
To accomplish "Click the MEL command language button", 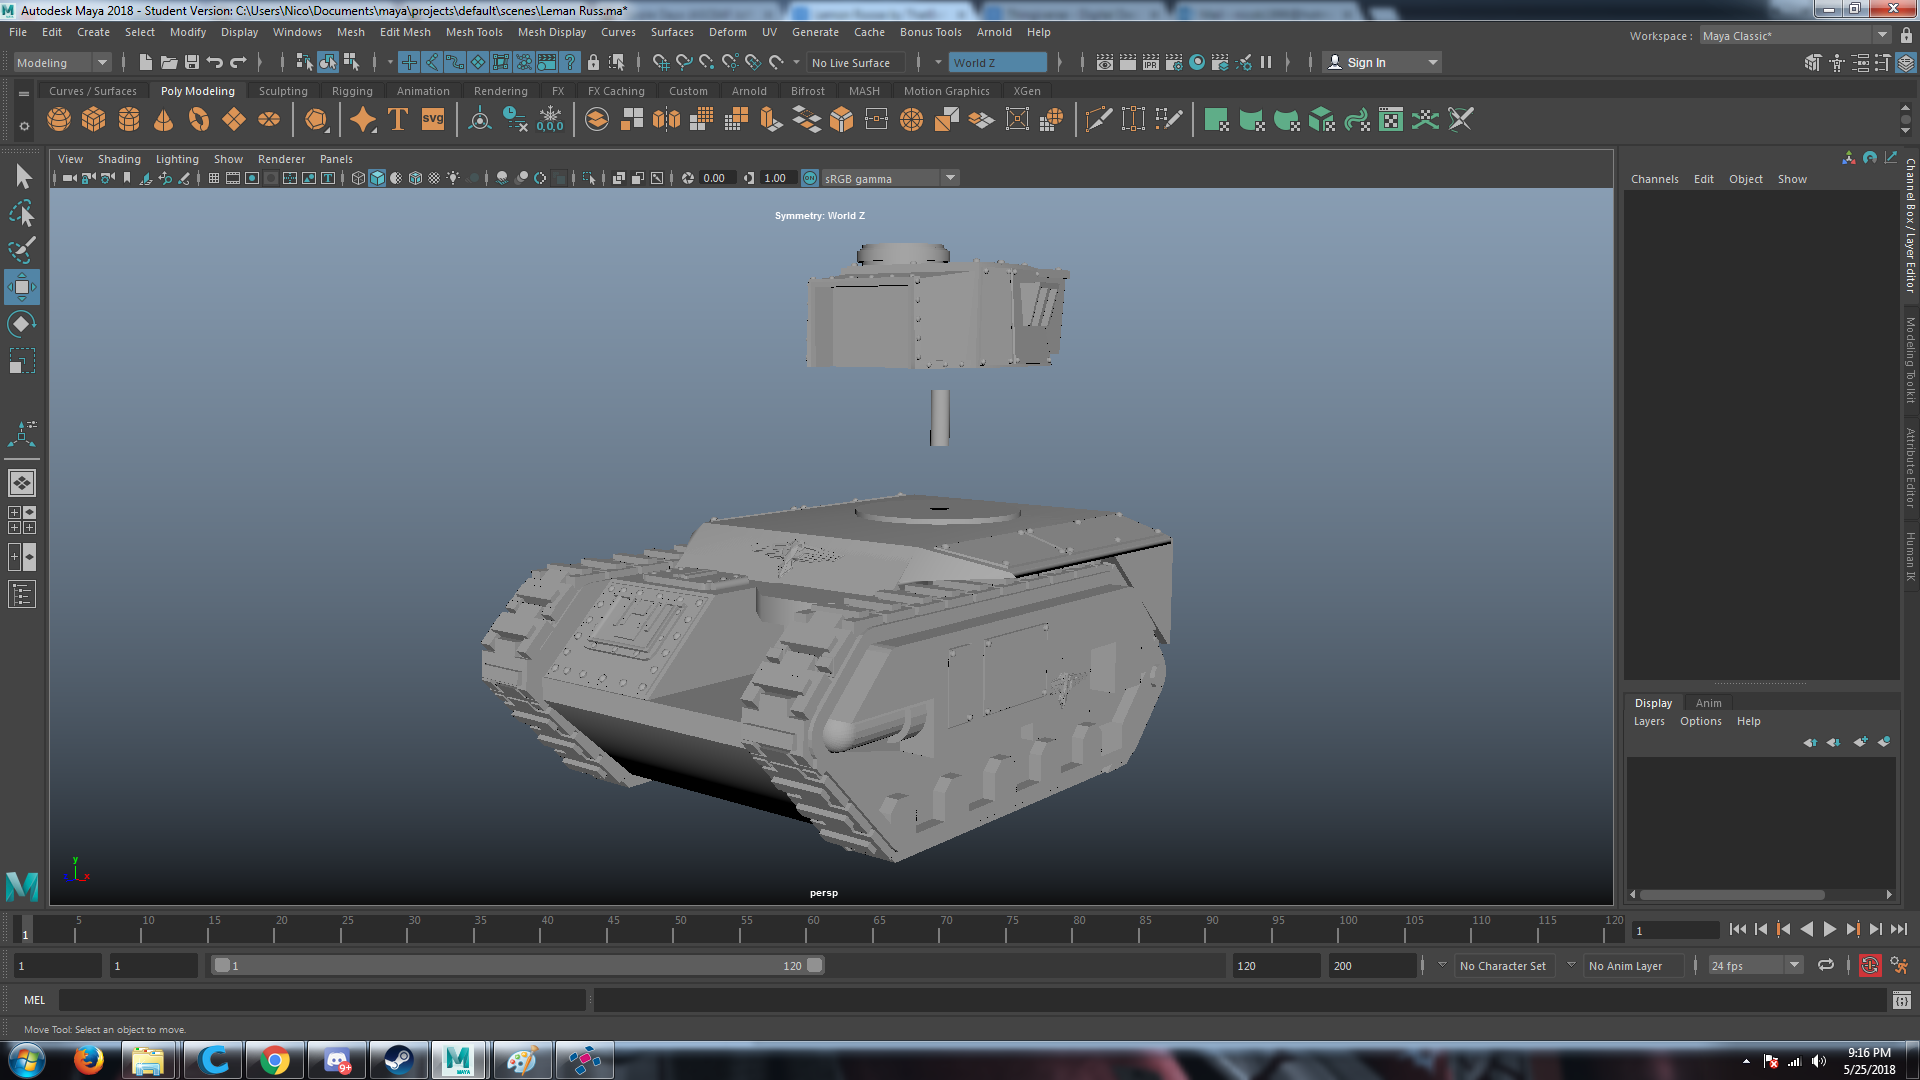I will (x=34, y=1000).
